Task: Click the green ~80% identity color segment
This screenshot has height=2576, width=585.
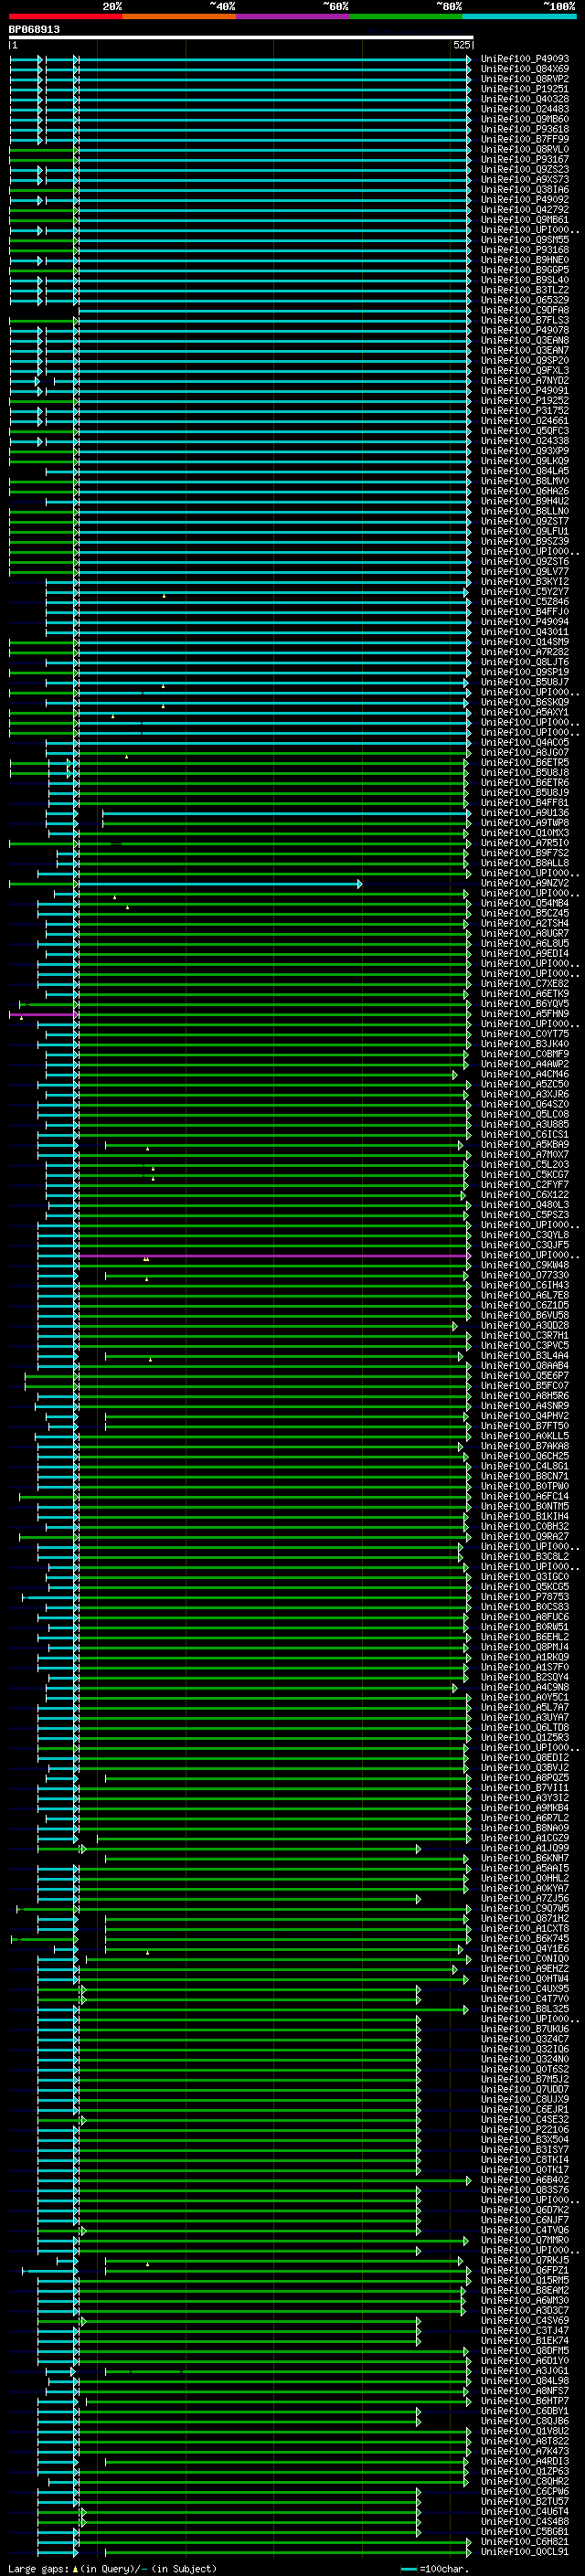Action: pyautogui.click(x=406, y=16)
